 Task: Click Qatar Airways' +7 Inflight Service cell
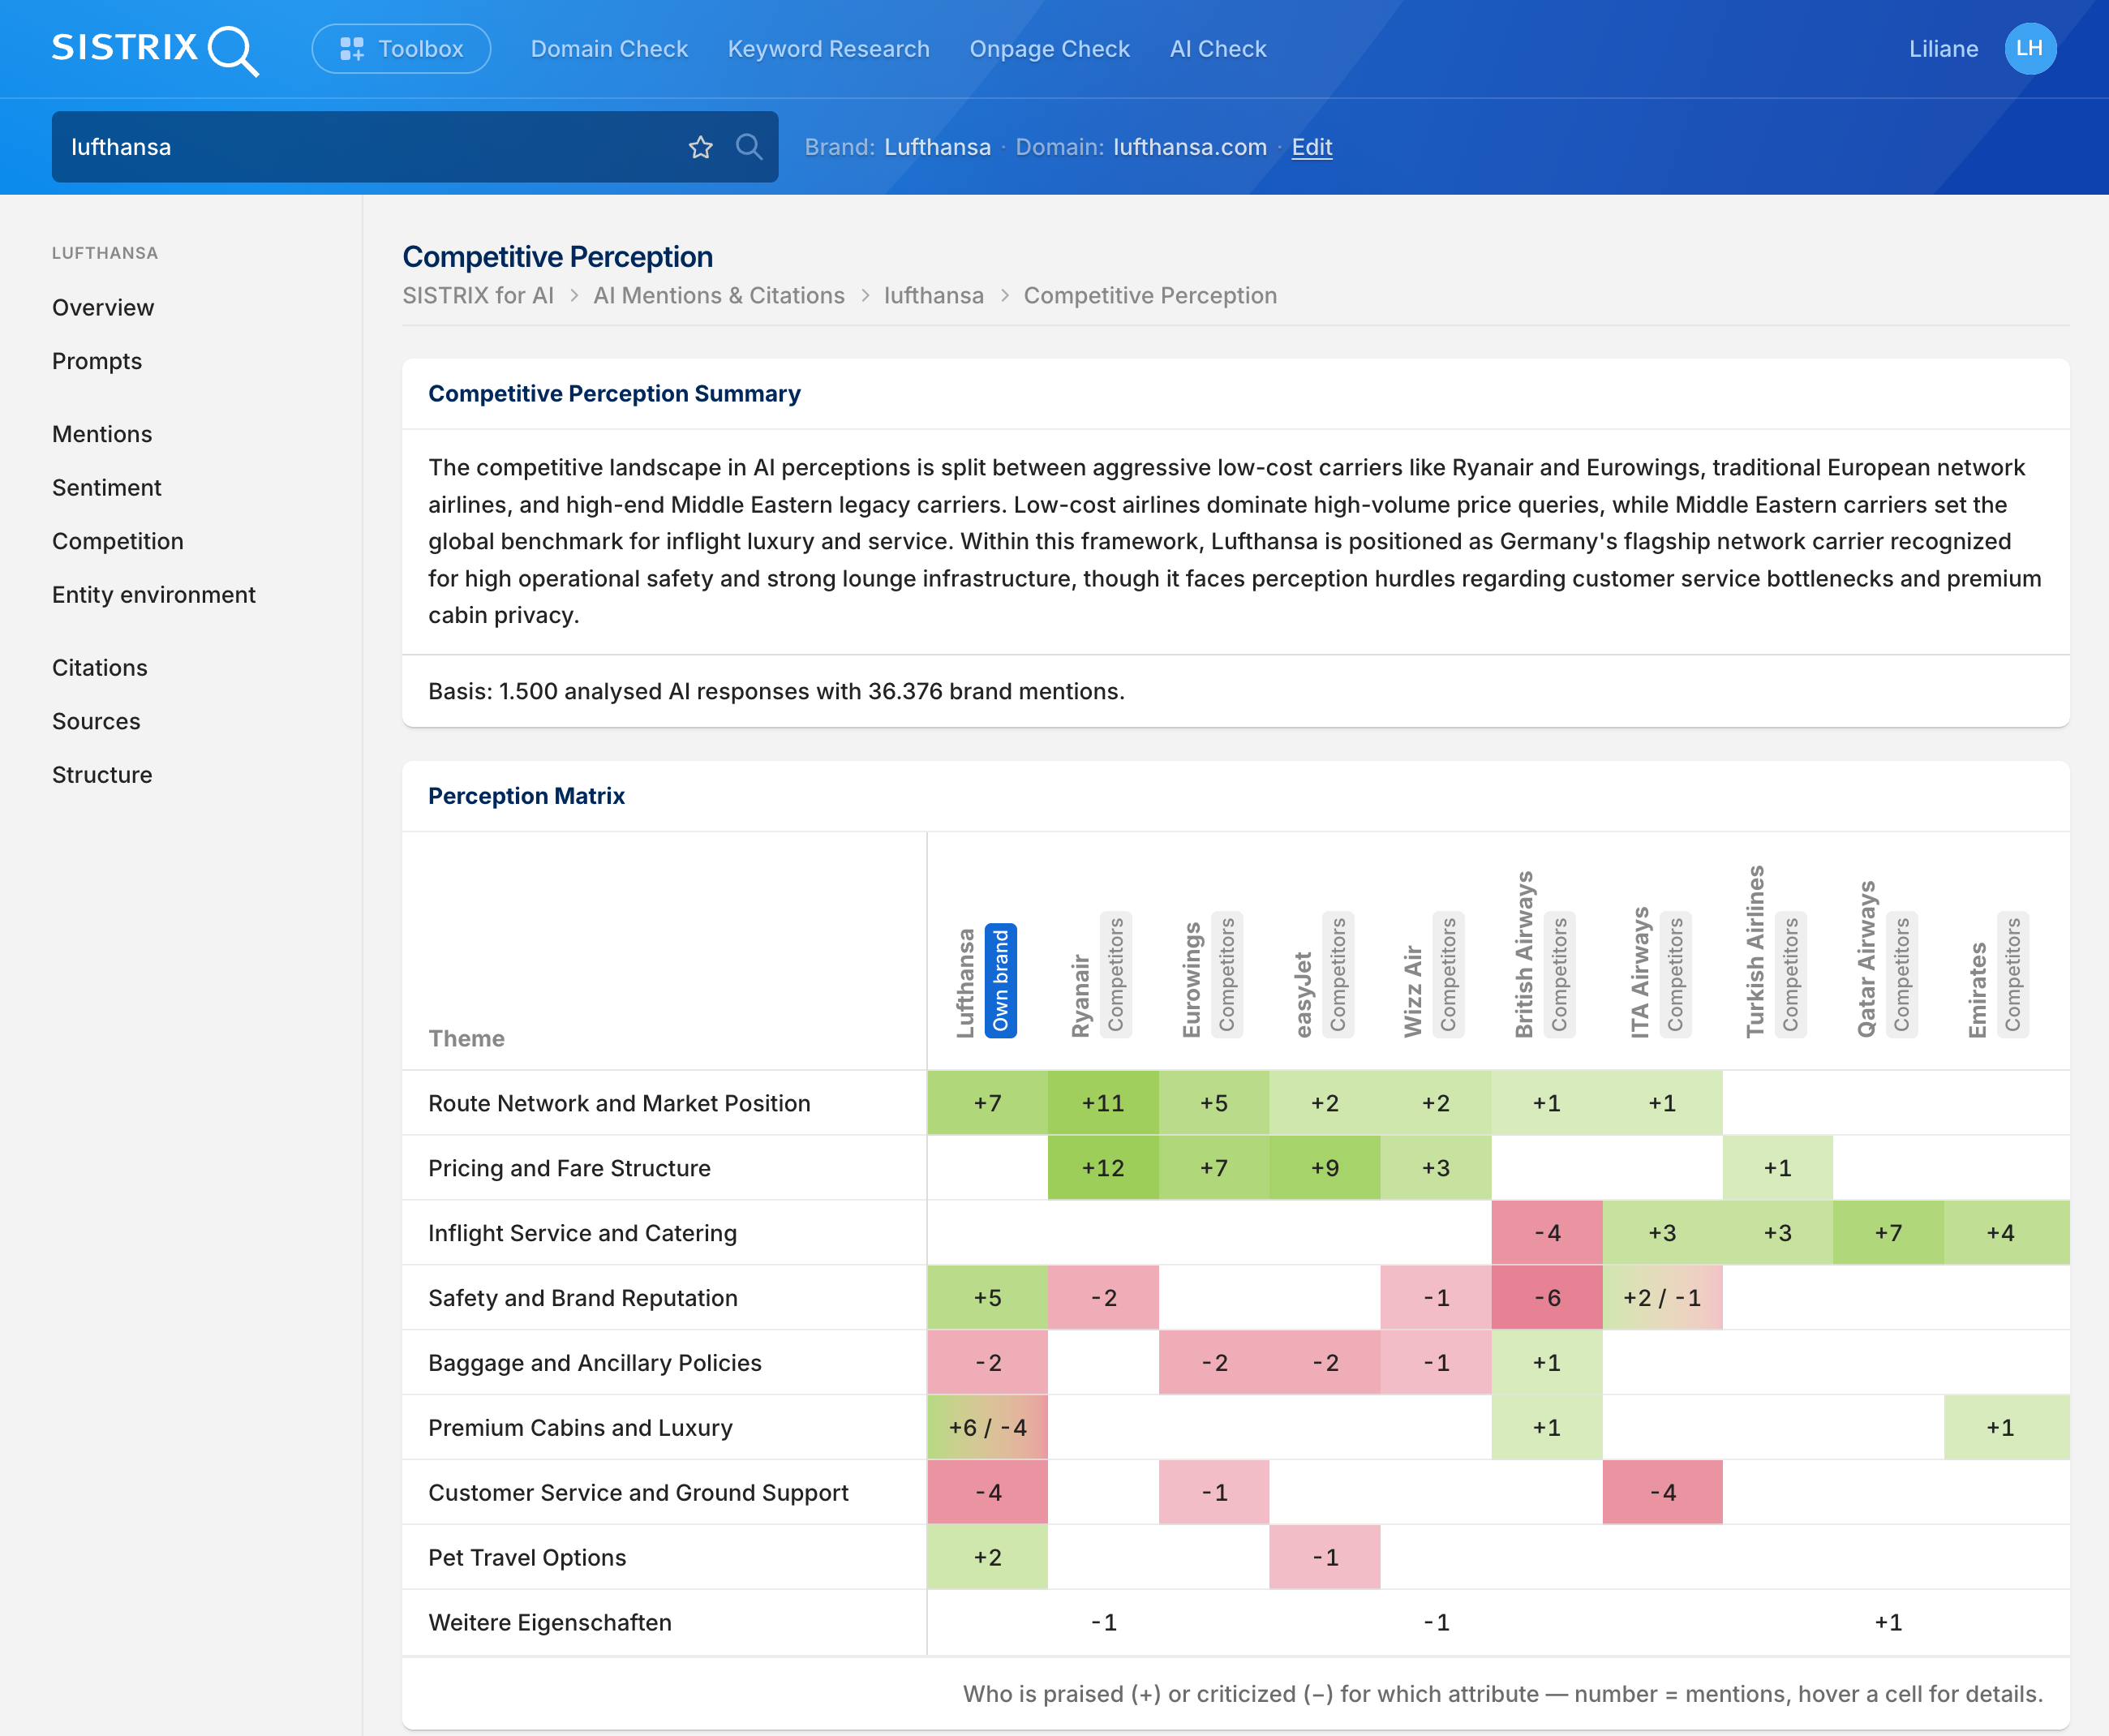[1888, 1233]
